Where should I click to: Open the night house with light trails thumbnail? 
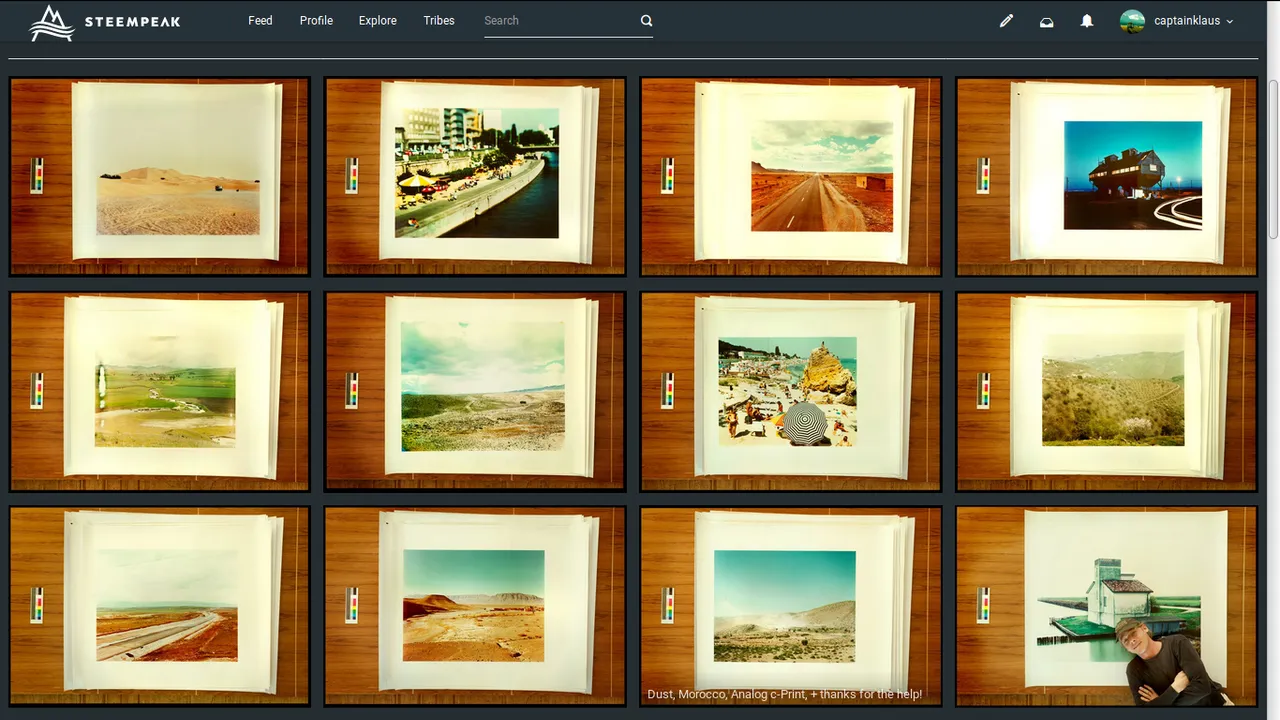pyautogui.click(x=1106, y=176)
